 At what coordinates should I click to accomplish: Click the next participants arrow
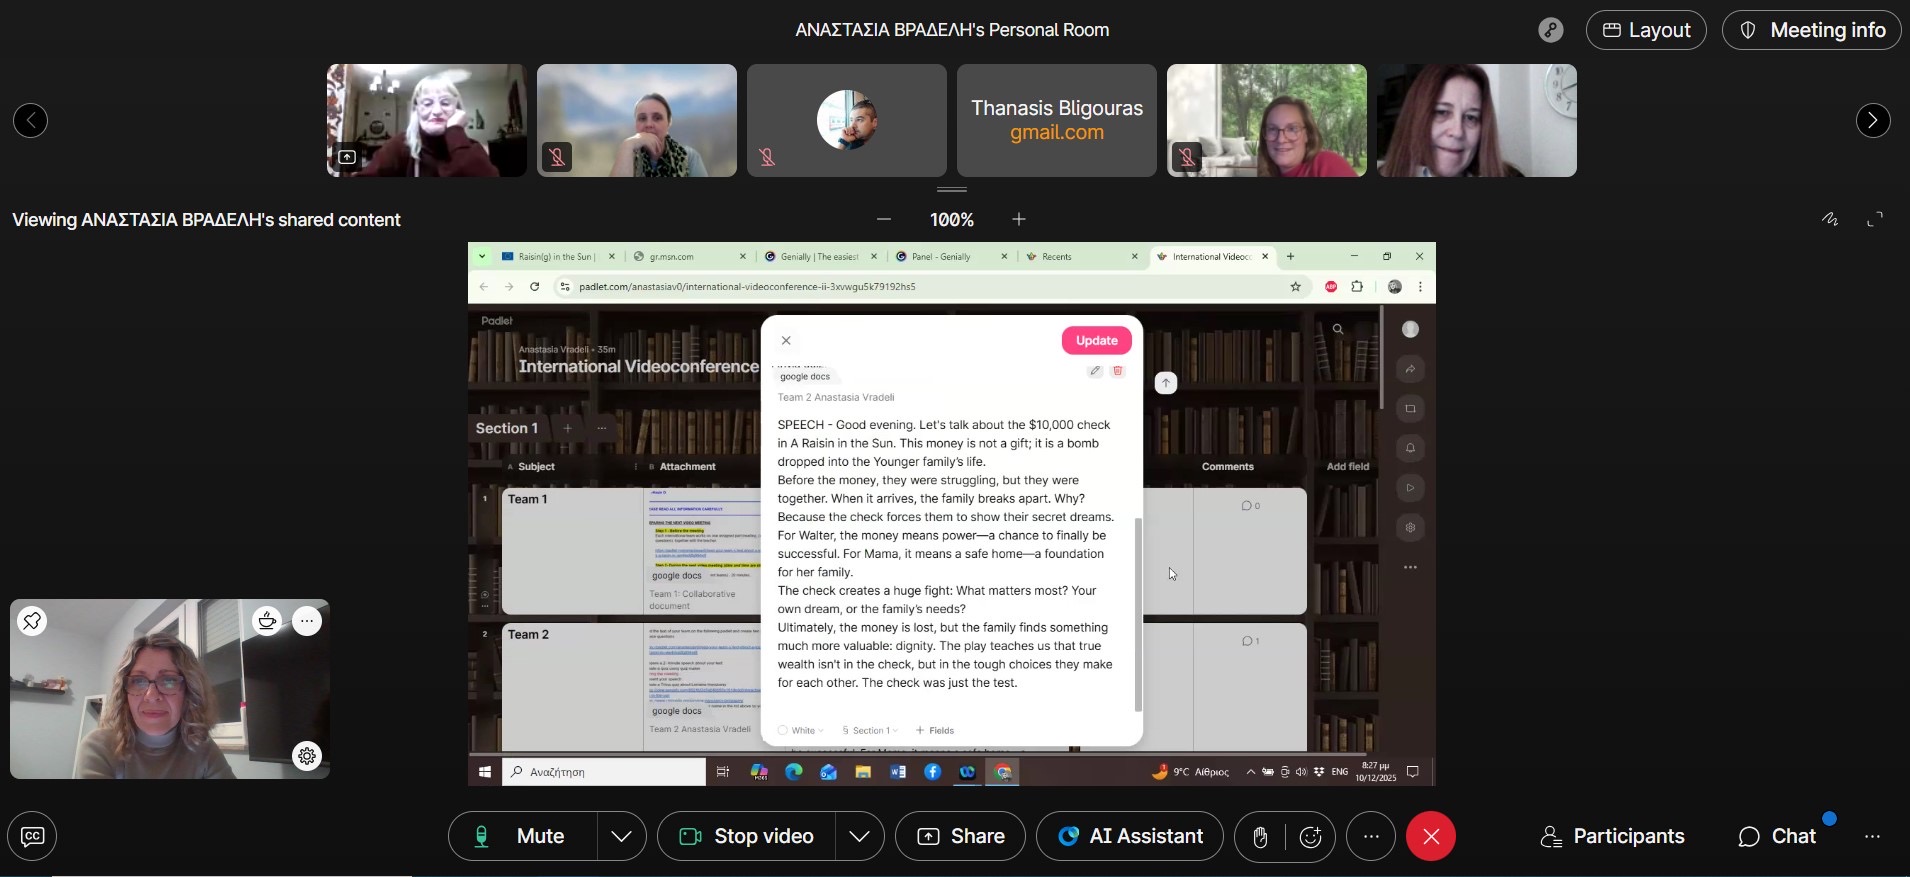pyautogui.click(x=1872, y=121)
